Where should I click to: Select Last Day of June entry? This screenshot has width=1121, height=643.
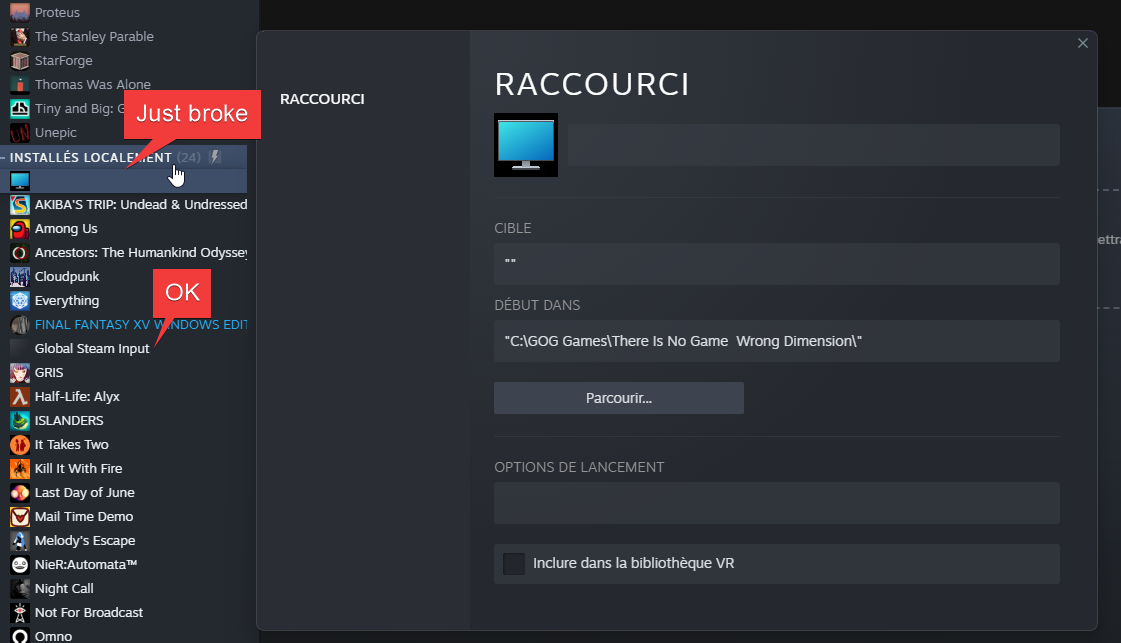click(x=84, y=492)
